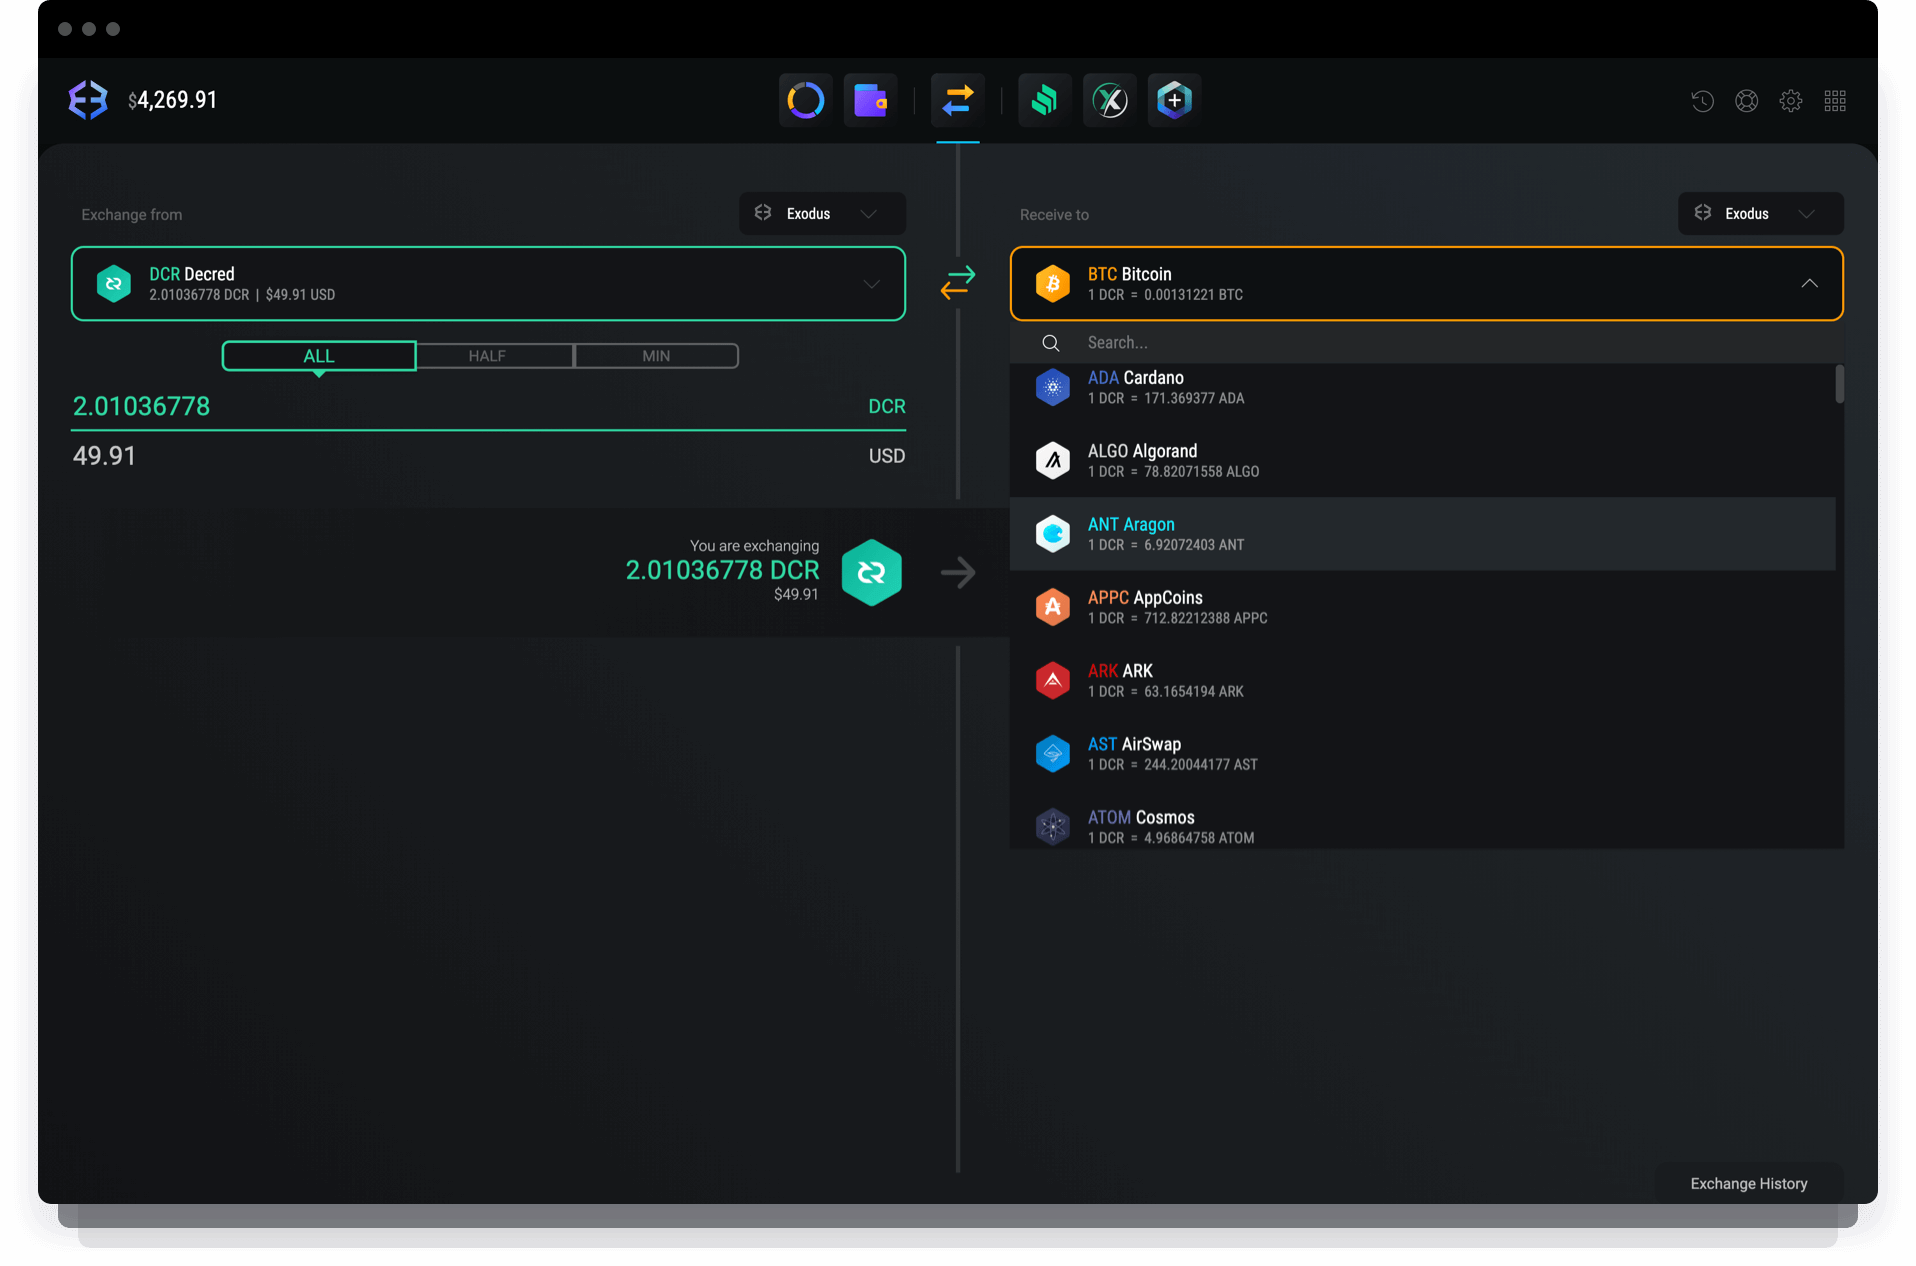The width and height of the screenshot is (1916, 1266).
Task: Open the settings gear icon
Action: click(x=1790, y=101)
